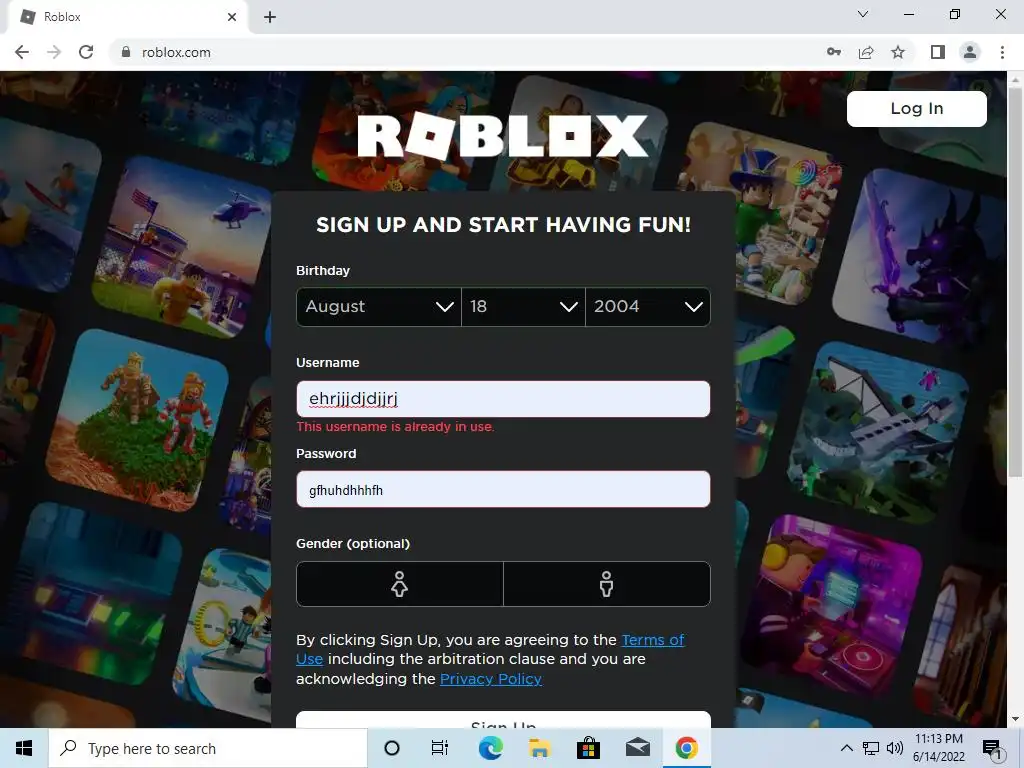The width and height of the screenshot is (1024, 768).
Task: Open the Terms of Use link
Action: tap(652, 640)
